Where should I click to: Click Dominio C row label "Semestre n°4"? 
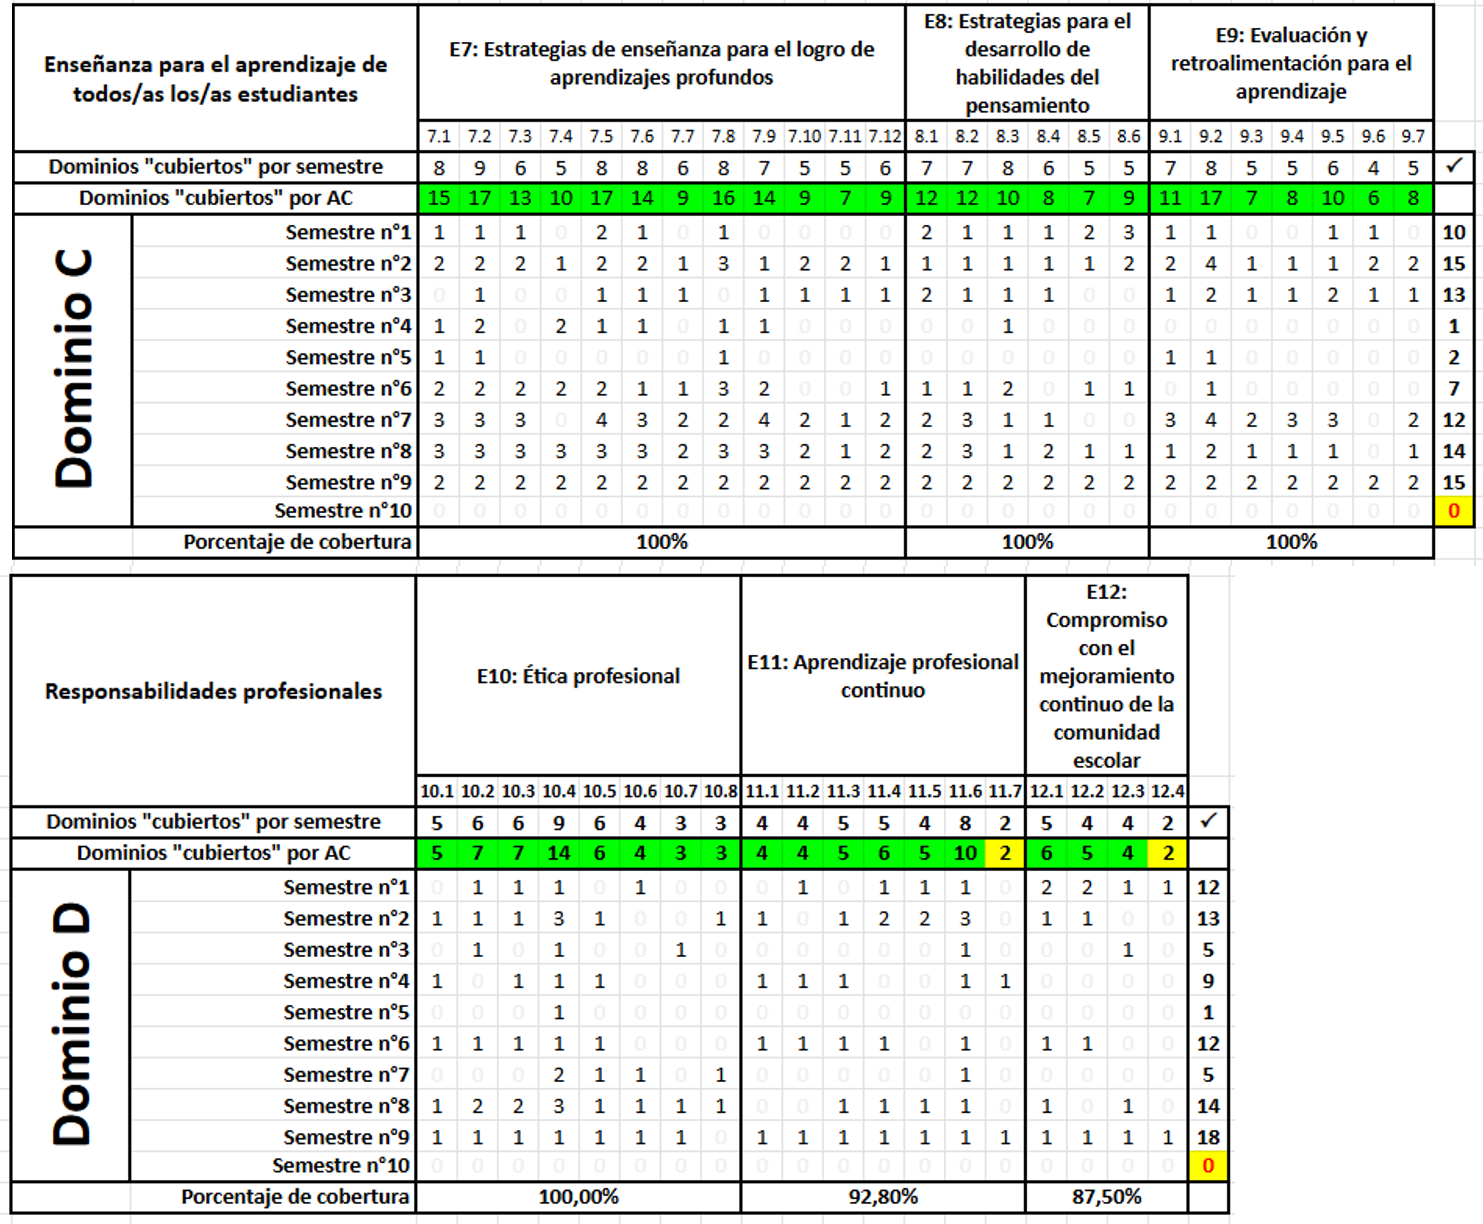[348, 326]
